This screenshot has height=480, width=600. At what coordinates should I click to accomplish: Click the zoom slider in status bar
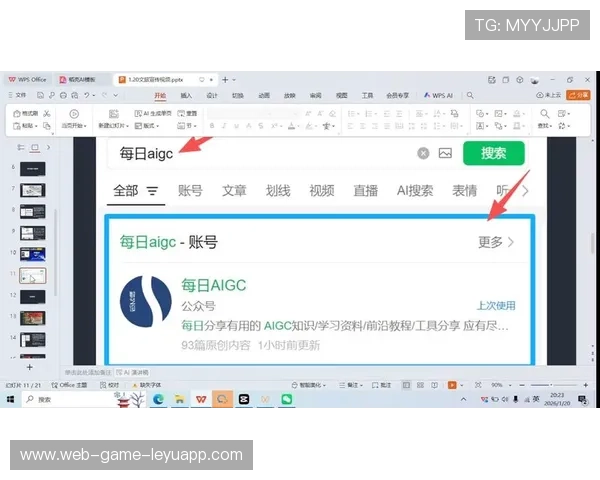pyautogui.click(x=553, y=385)
